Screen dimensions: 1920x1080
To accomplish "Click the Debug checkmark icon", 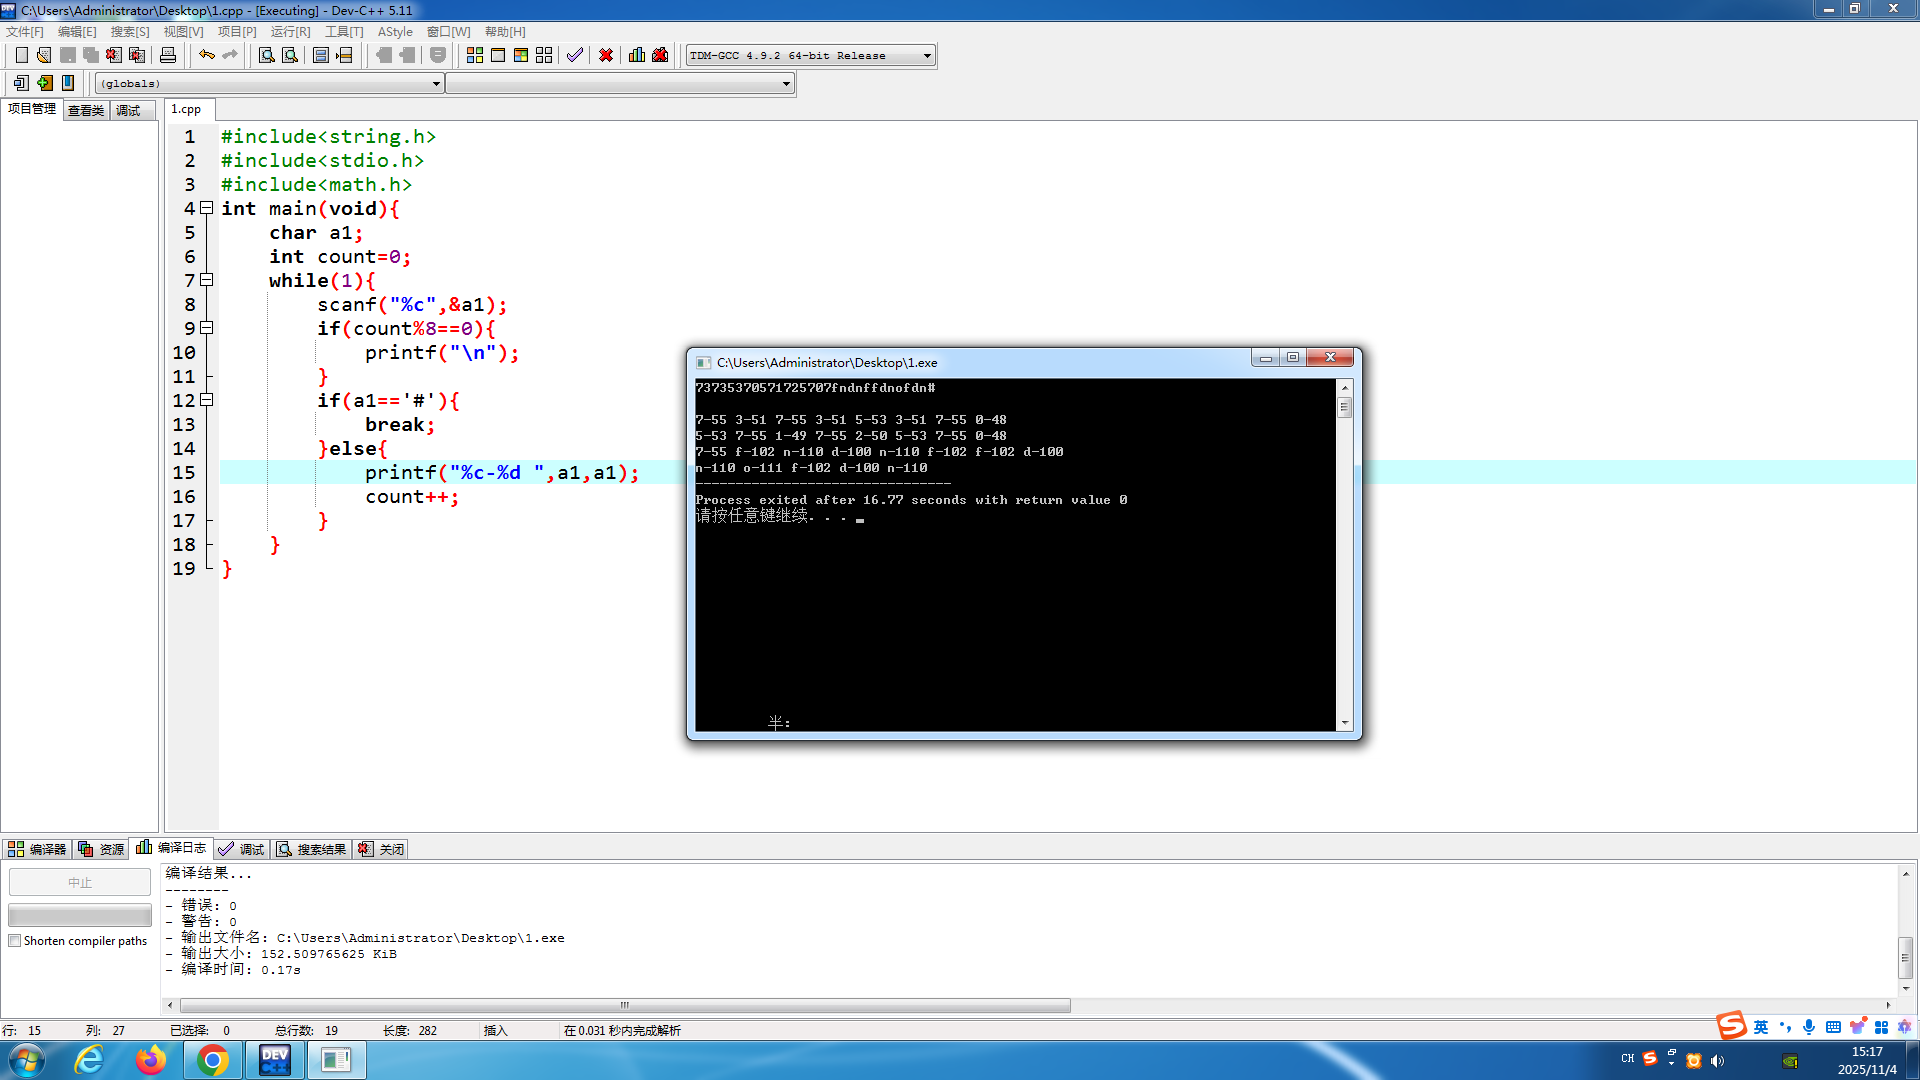I will pos(575,55).
